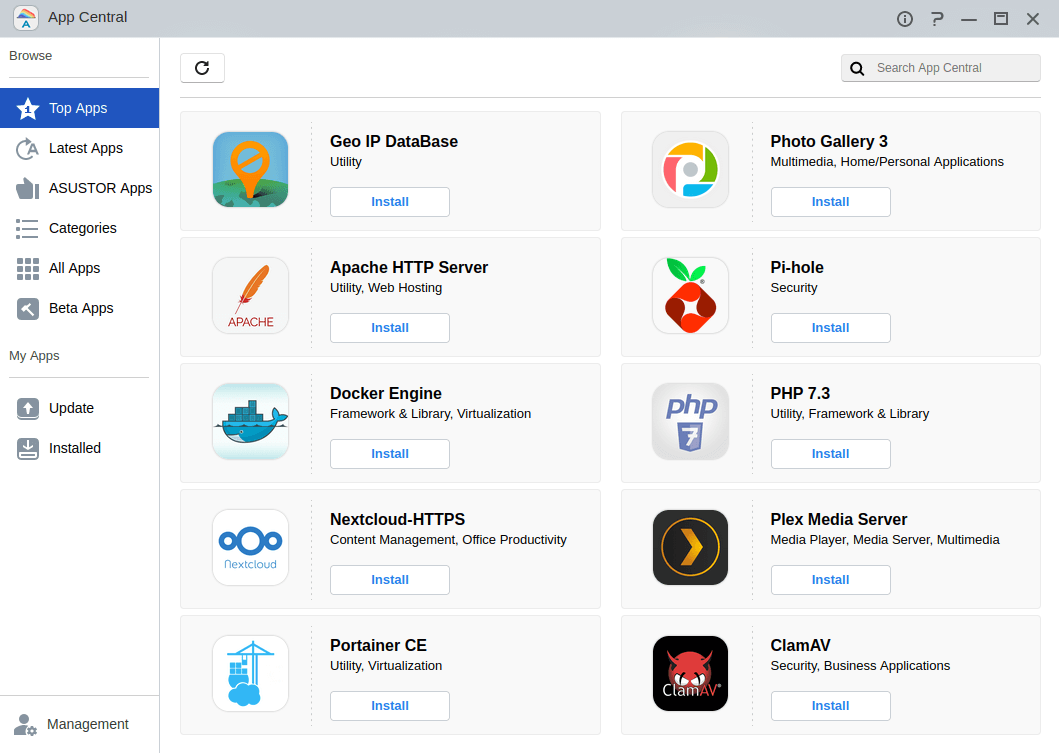Viewport: 1059px width, 753px height.
Task: Install Photo Gallery 3
Action: [831, 202]
